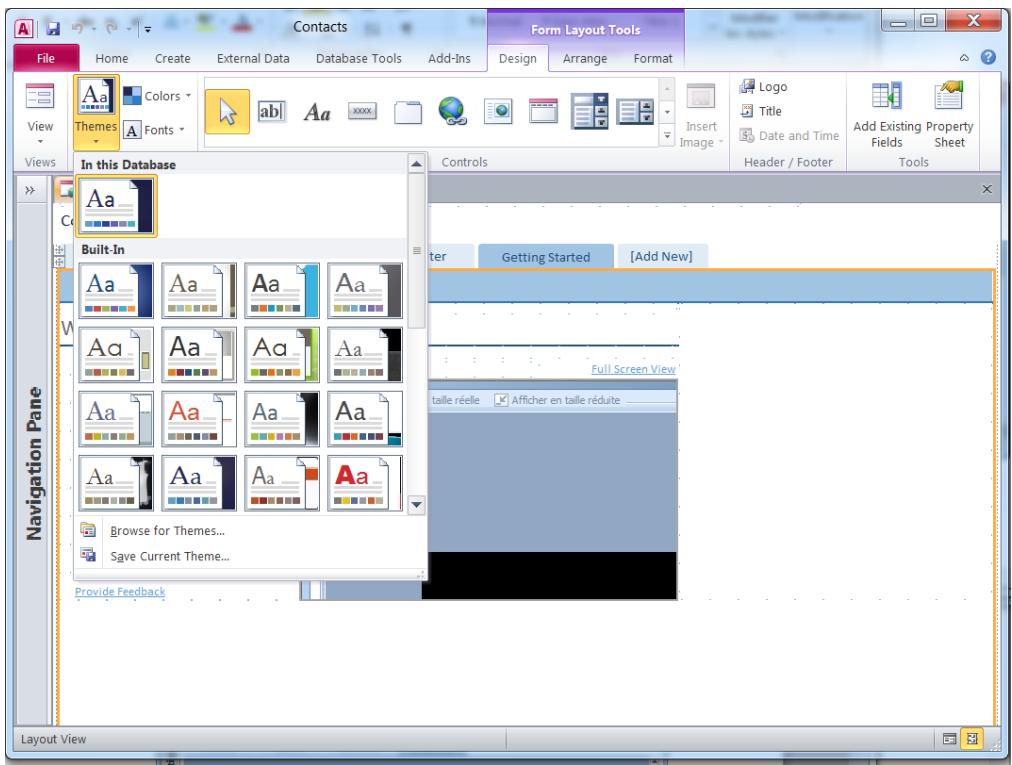Image resolution: width=1012 pixels, height=765 pixels.
Task: Expand the controls gallery More arrow
Action: (x=667, y=136)
